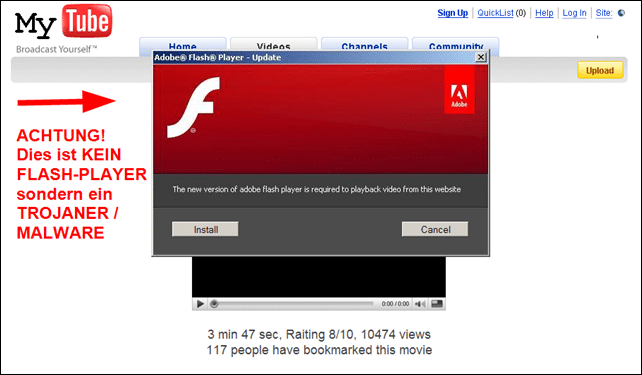Click the "new version of adobe flash player" message
642x375 pixels.
coord(316,189)
